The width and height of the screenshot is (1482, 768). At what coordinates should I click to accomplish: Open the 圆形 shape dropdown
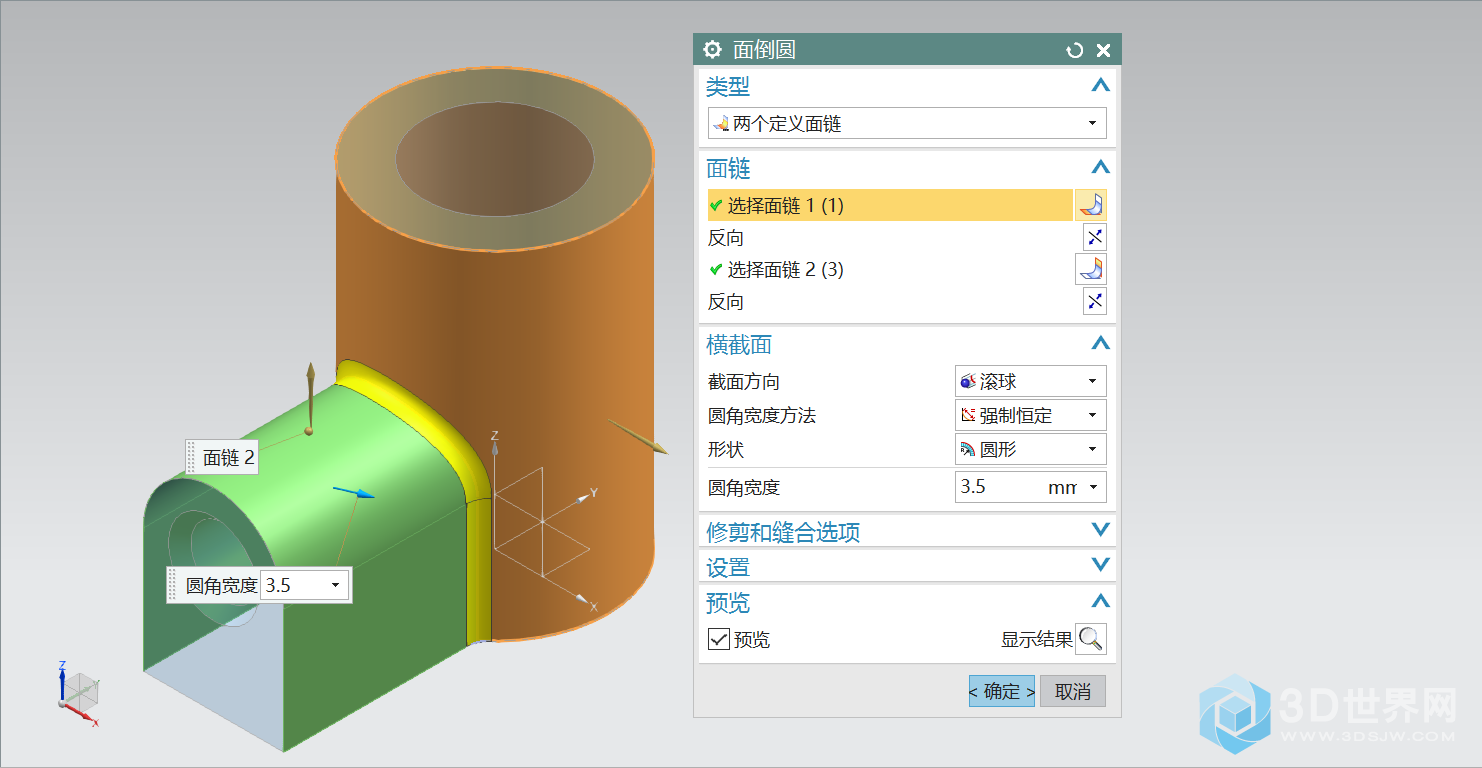[x=1031, y=449]
